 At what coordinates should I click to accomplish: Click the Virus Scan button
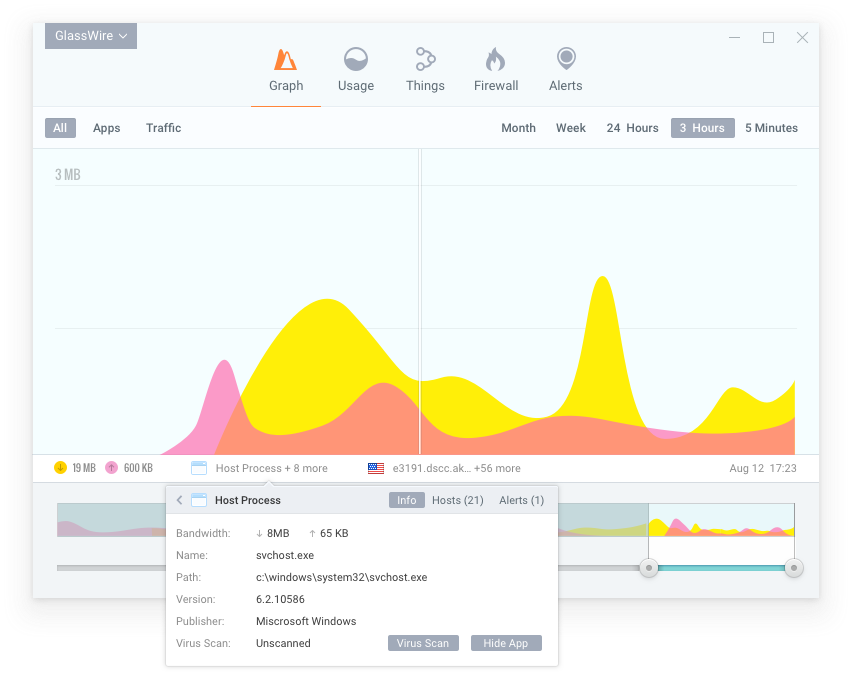pyautogui.click(x=423, y=643)
